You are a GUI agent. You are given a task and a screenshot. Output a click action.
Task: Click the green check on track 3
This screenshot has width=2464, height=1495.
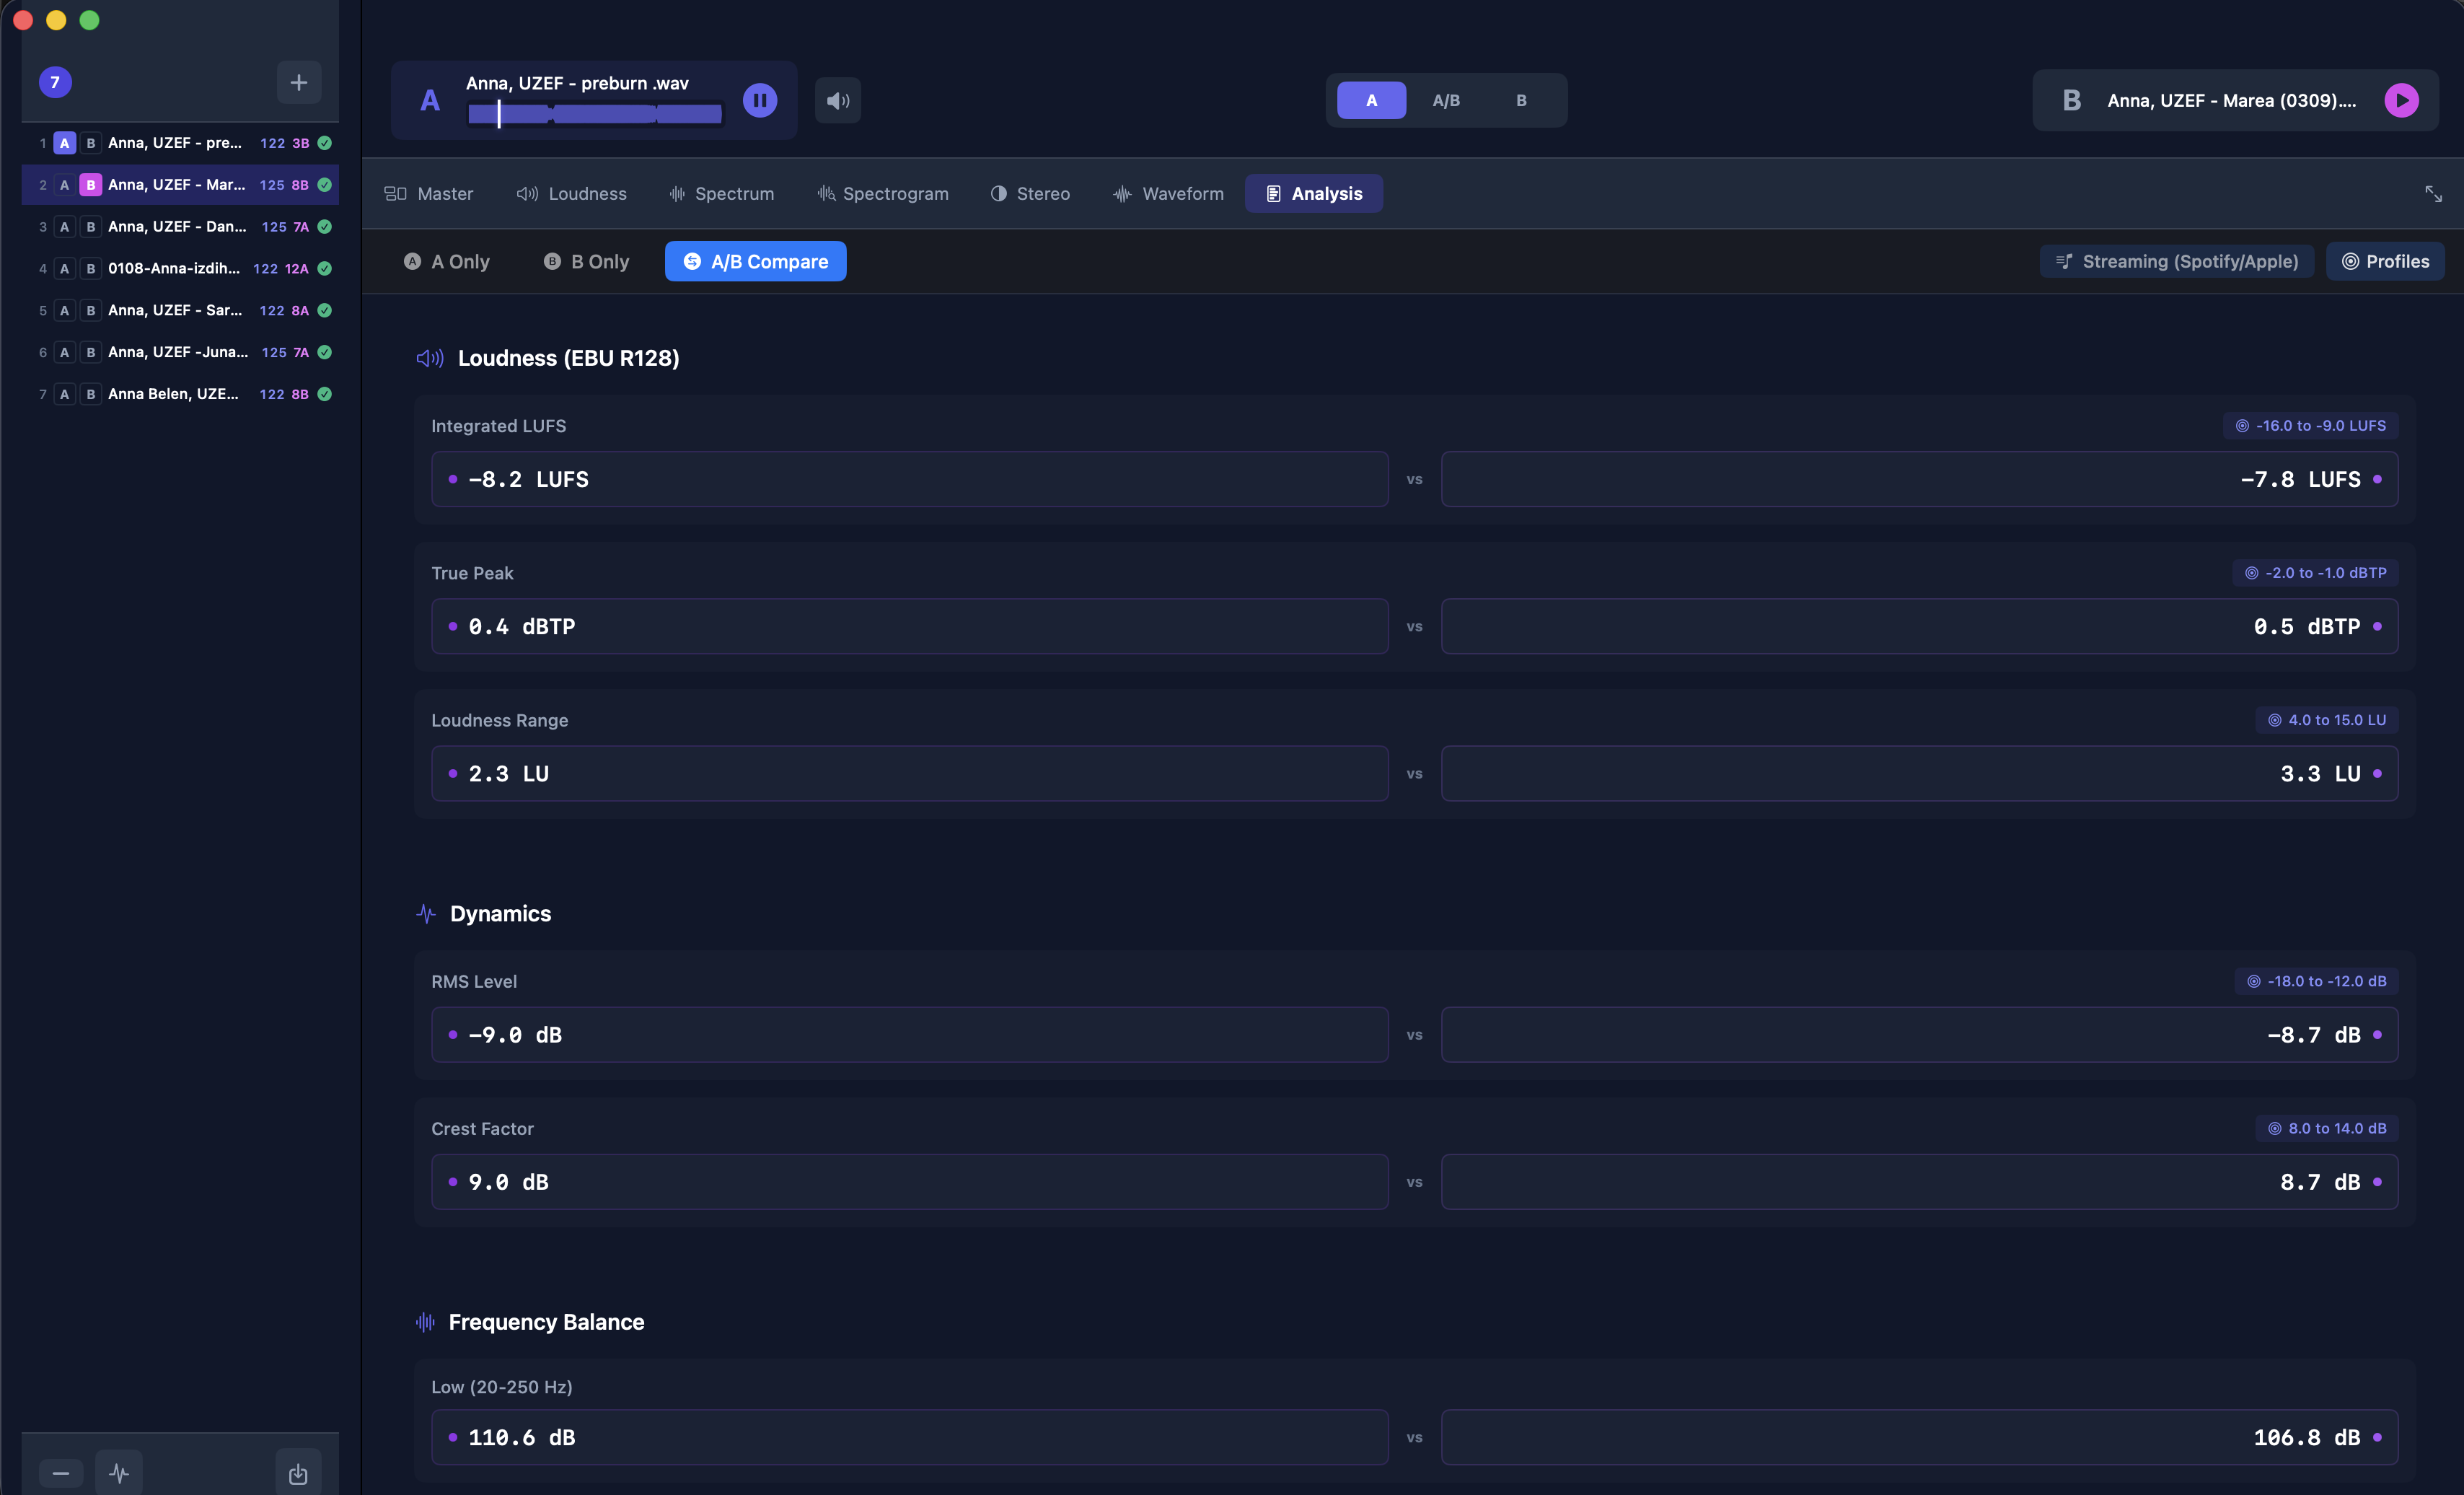pos(325,227)
